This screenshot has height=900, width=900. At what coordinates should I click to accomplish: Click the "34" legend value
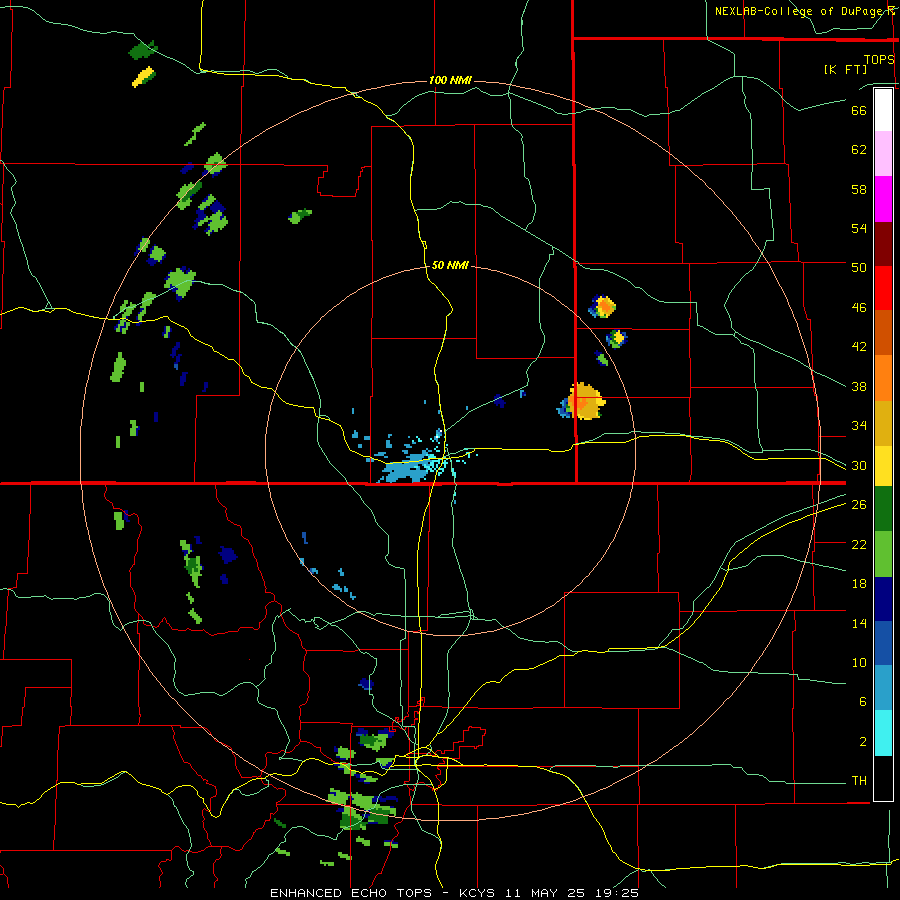click(859, 426)
